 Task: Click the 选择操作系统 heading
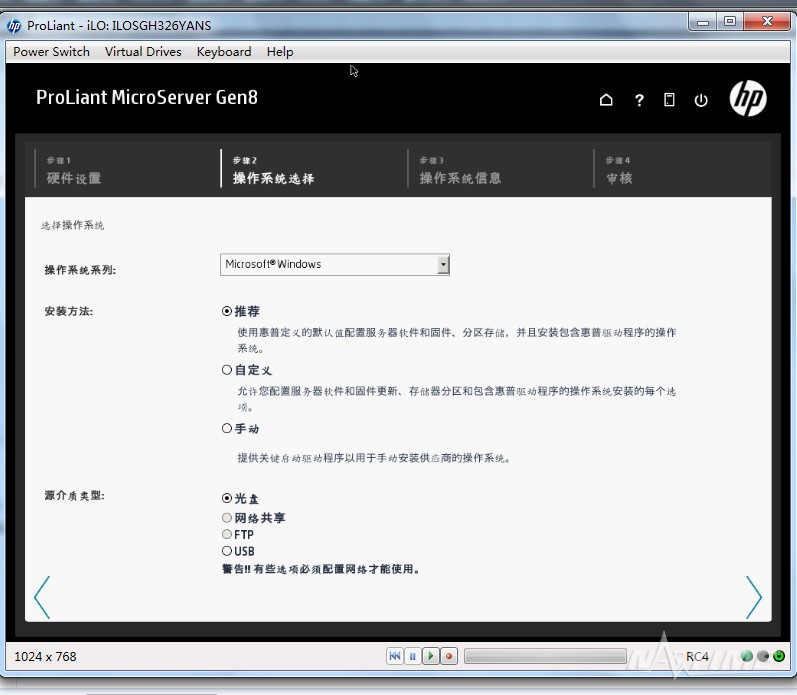tap(72, 225)
